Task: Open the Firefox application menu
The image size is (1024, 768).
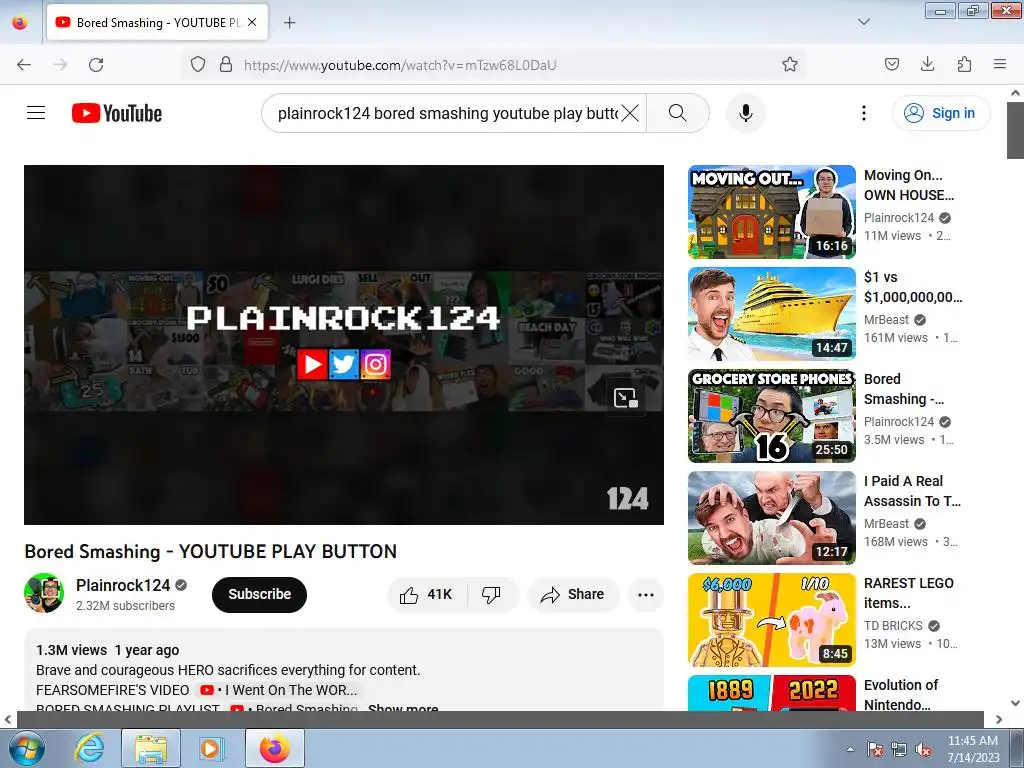Action: (999, 64)
